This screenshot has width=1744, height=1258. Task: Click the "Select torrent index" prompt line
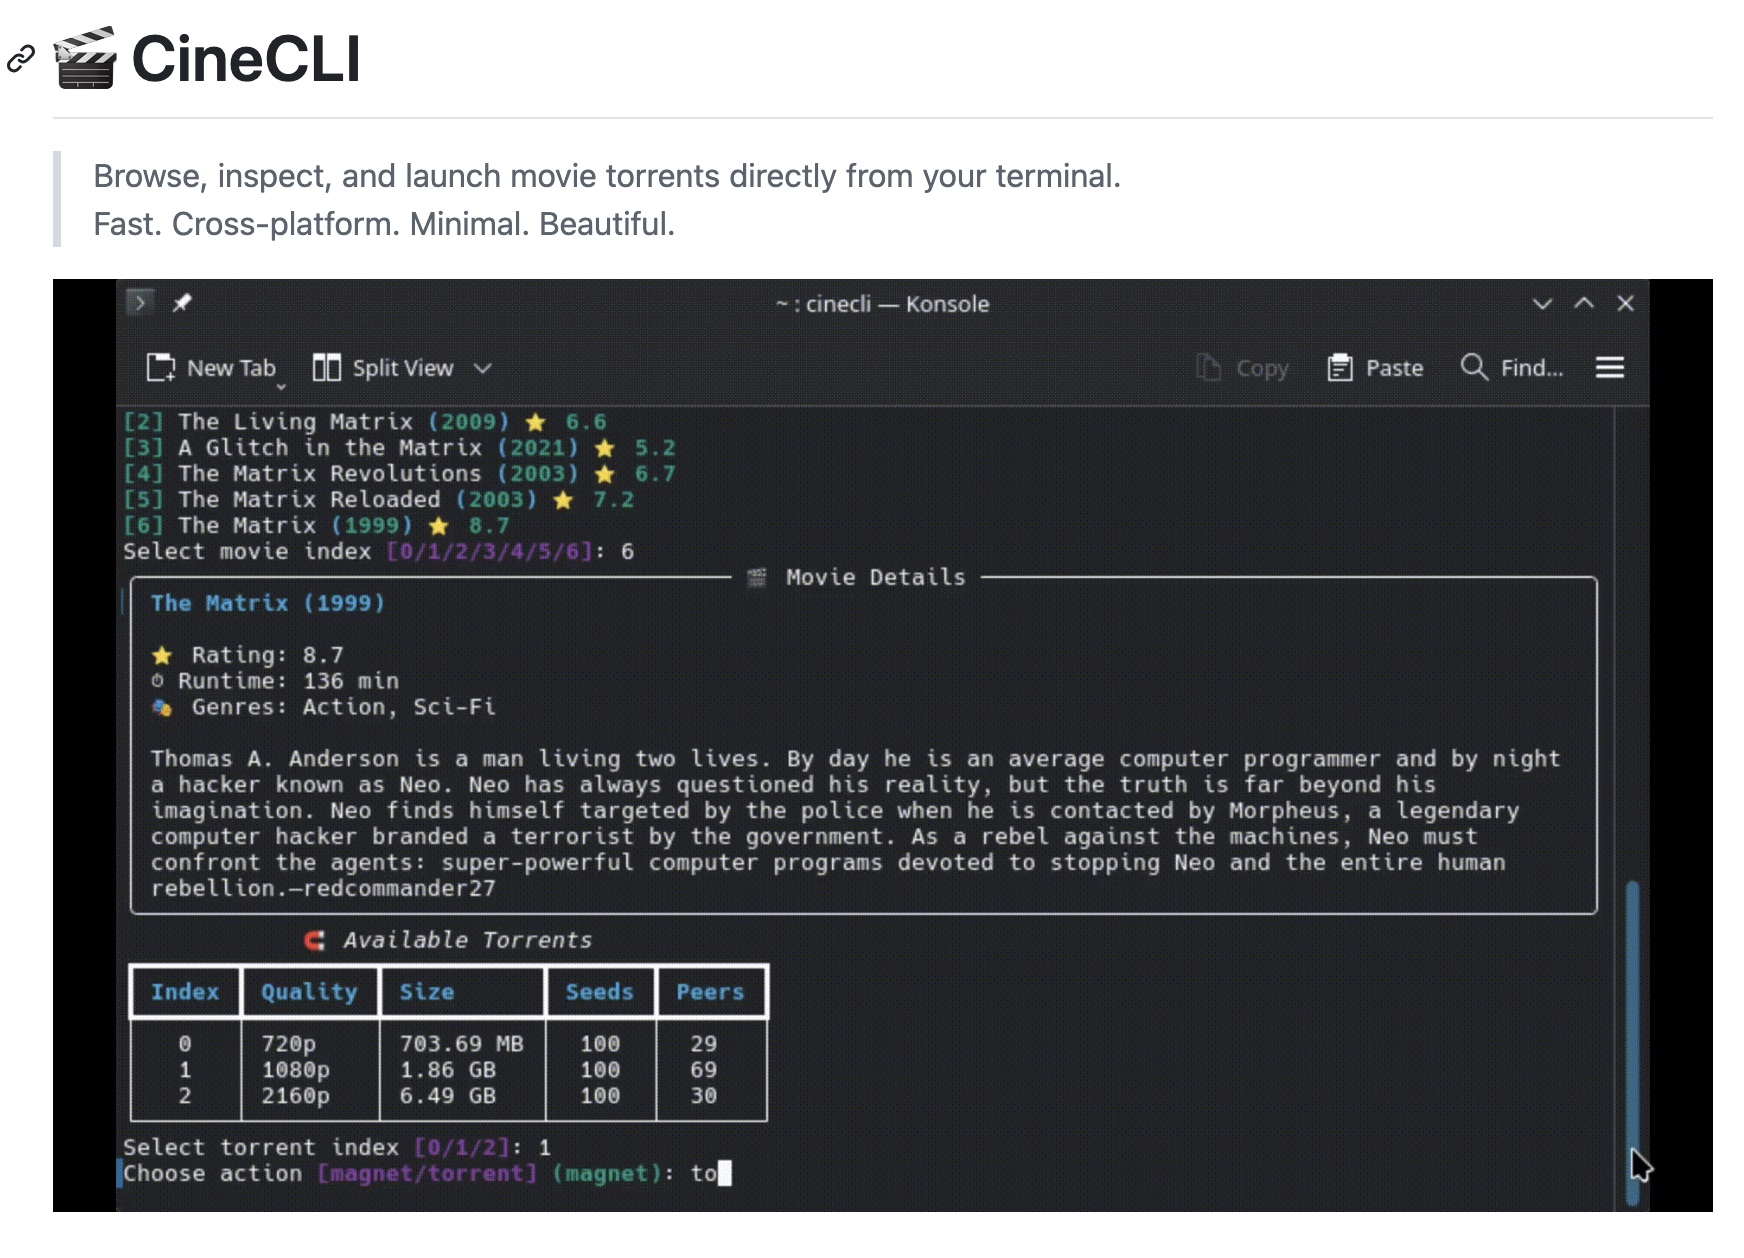coord(337,1148)
